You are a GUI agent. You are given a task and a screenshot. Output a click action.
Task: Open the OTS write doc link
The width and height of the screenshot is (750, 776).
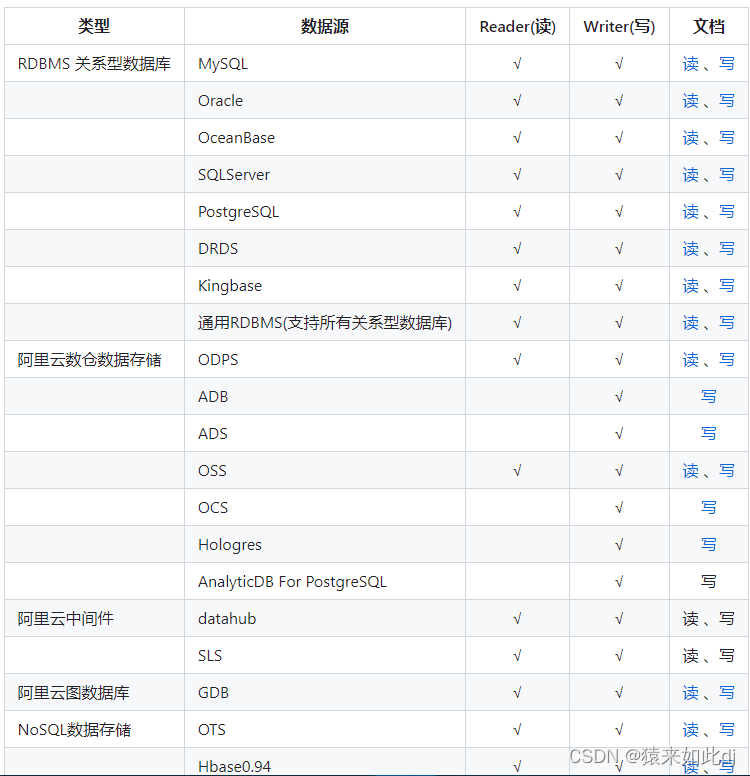(x=727, y=729)
